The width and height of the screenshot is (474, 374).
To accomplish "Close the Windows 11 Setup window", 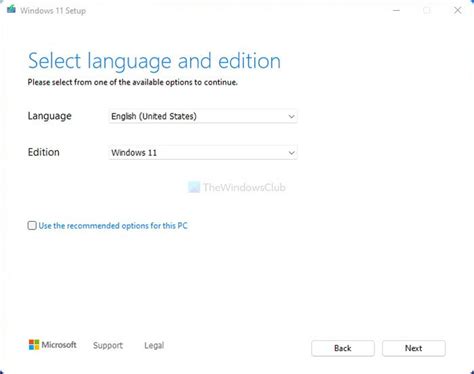I will (x=458, y=10).
